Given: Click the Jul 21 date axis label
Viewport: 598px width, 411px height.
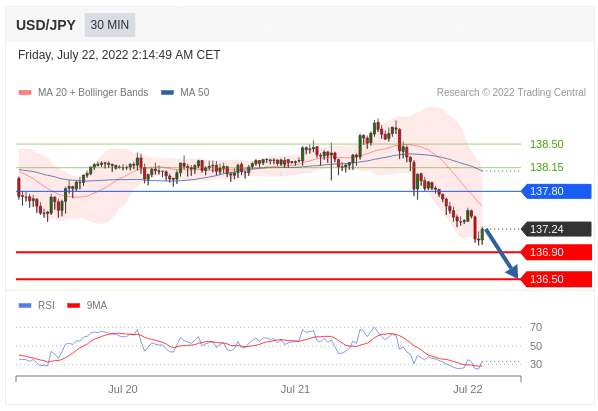Looking at the screenshot, I should pos(295,389).
